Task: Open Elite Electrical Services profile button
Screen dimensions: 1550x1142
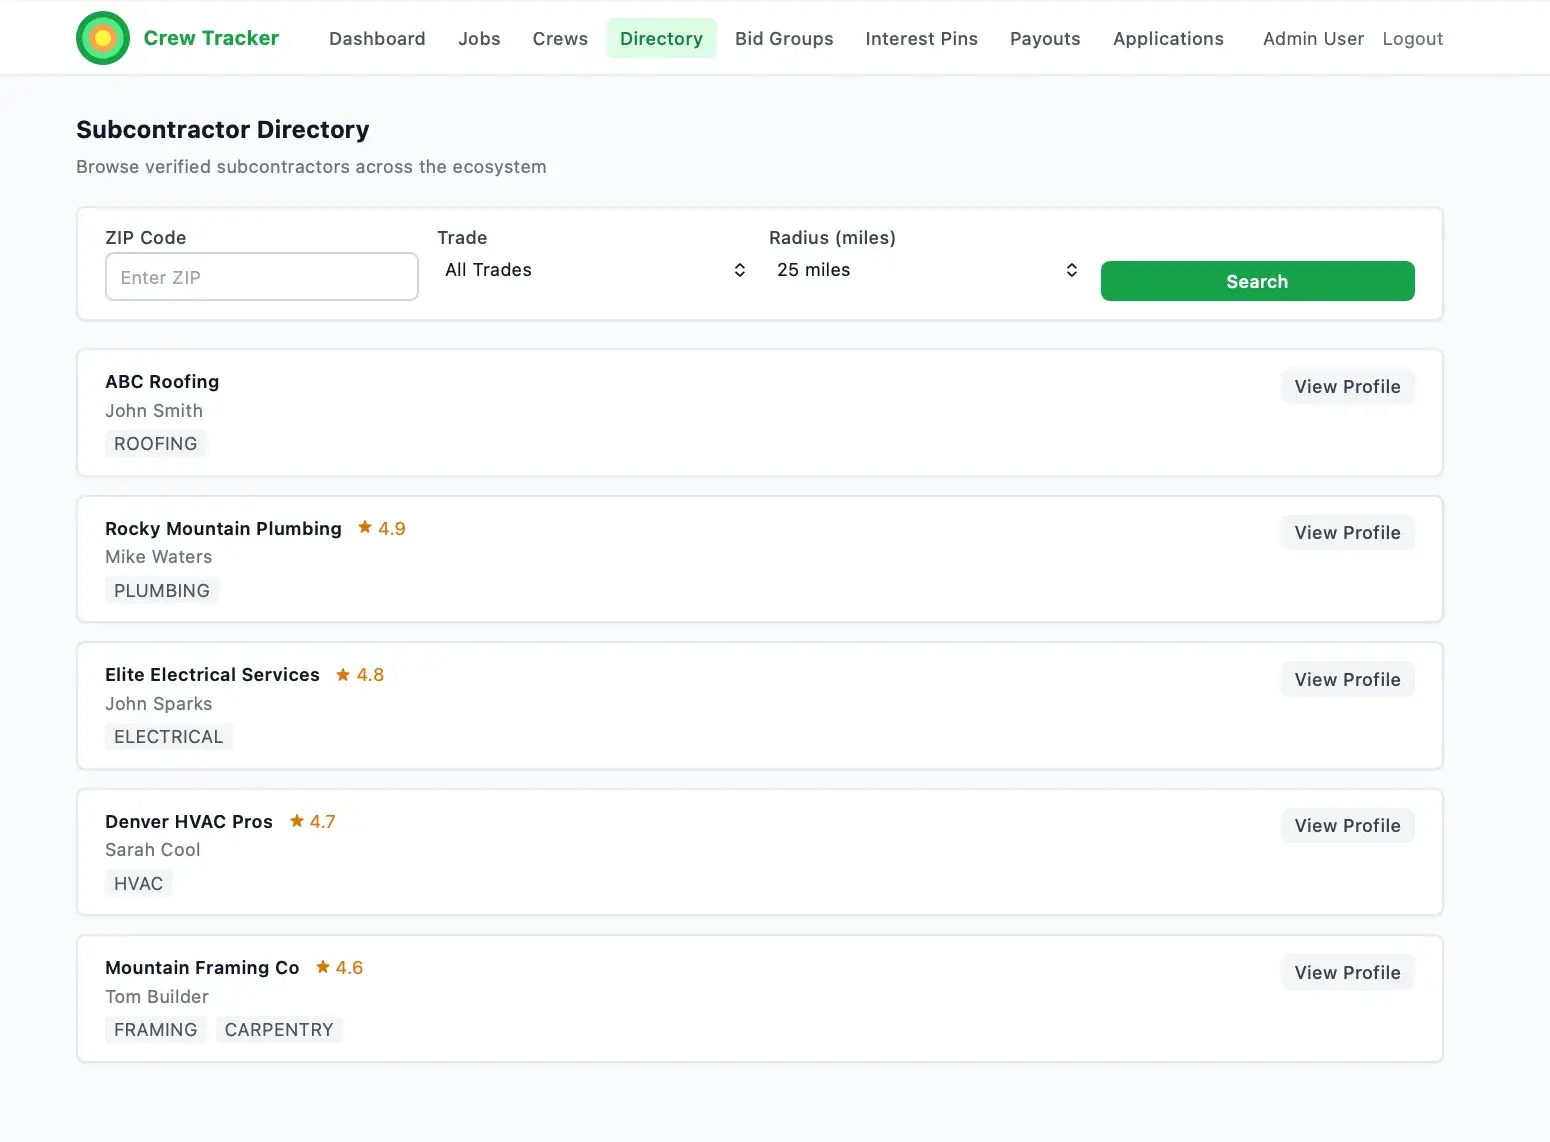Action: pos(1347,680)
